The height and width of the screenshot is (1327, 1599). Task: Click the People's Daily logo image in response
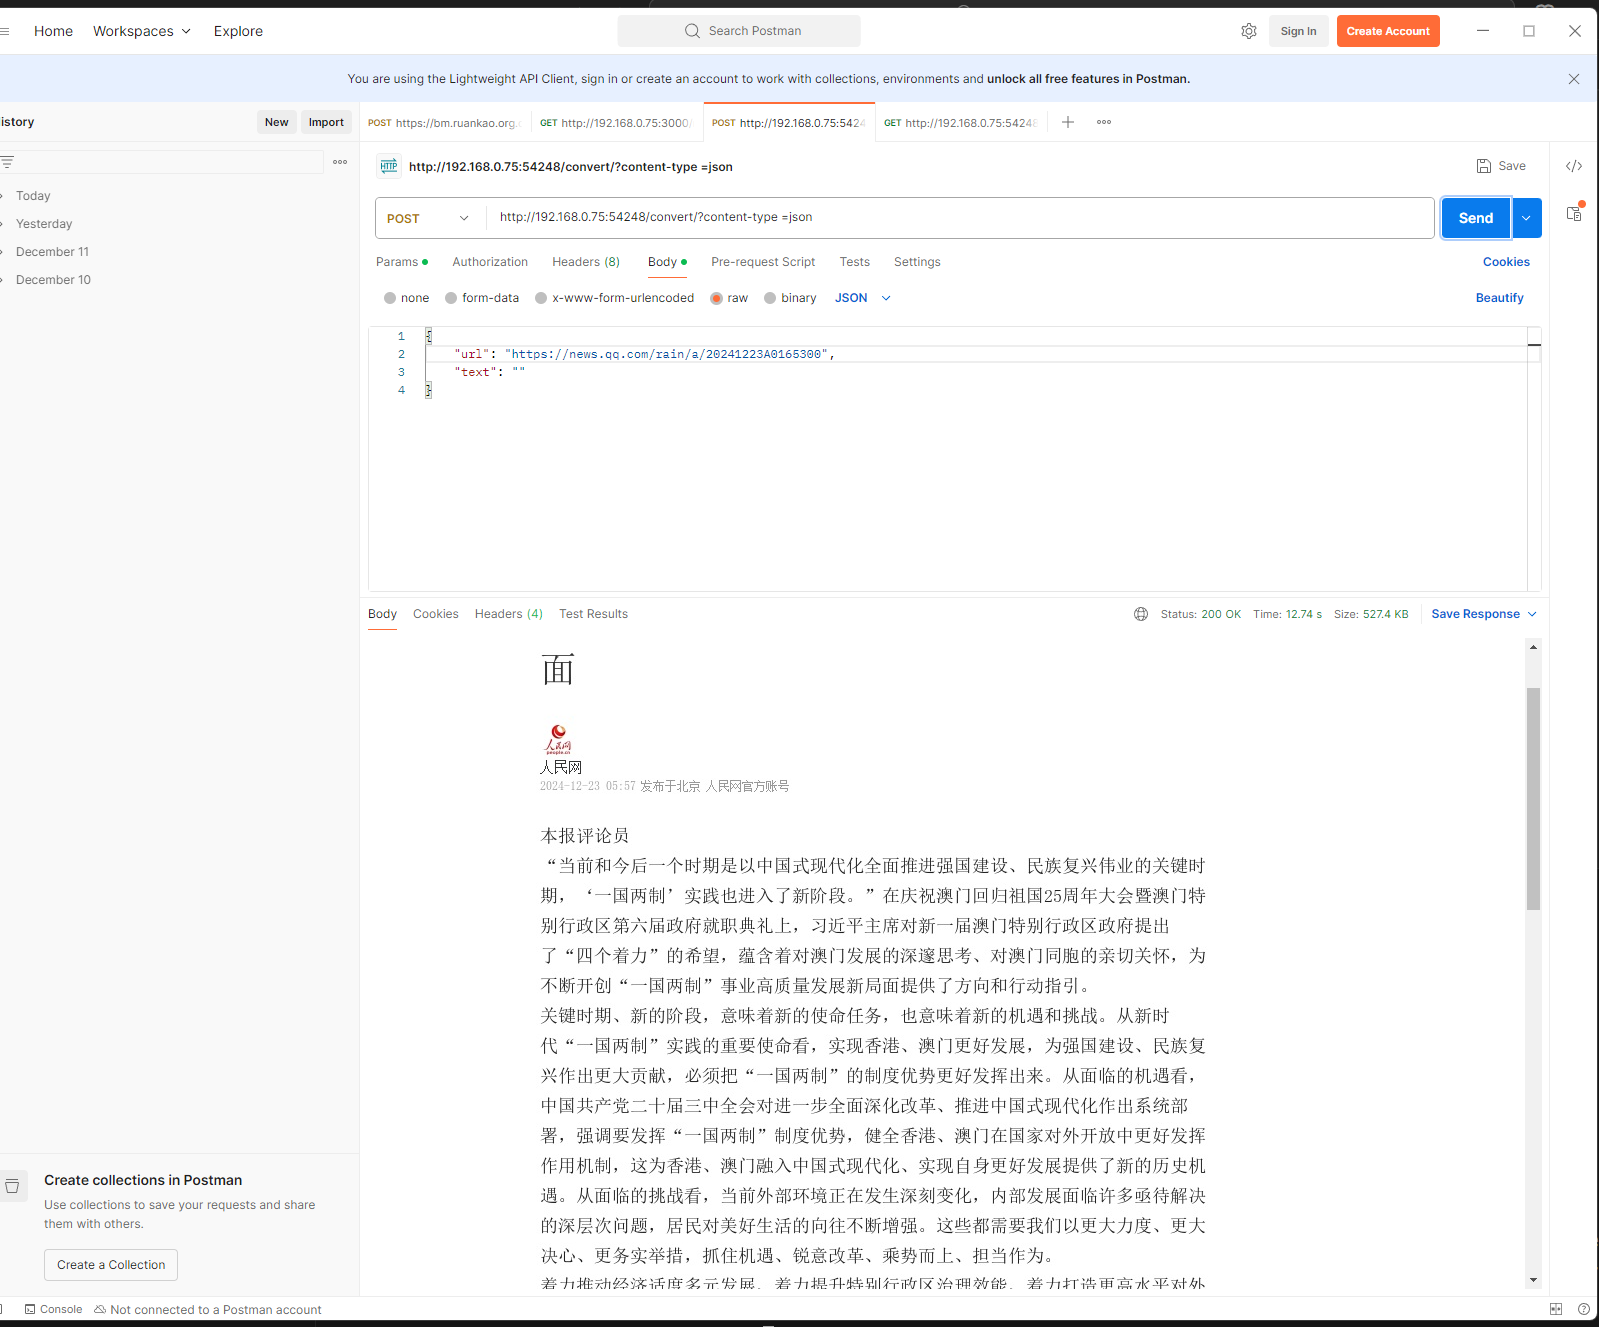(x=558, y=739)
